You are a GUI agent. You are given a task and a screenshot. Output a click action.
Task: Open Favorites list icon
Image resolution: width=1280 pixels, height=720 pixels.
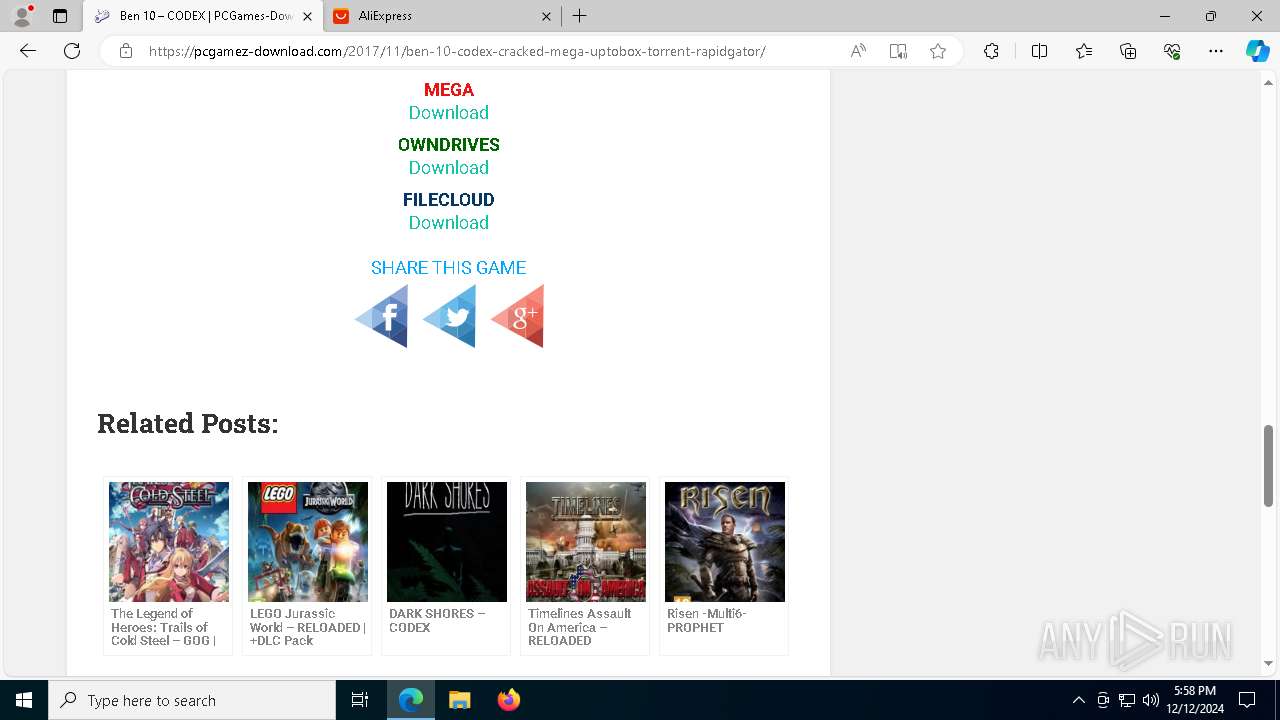pyautogui.click(x=1084, y=51)
